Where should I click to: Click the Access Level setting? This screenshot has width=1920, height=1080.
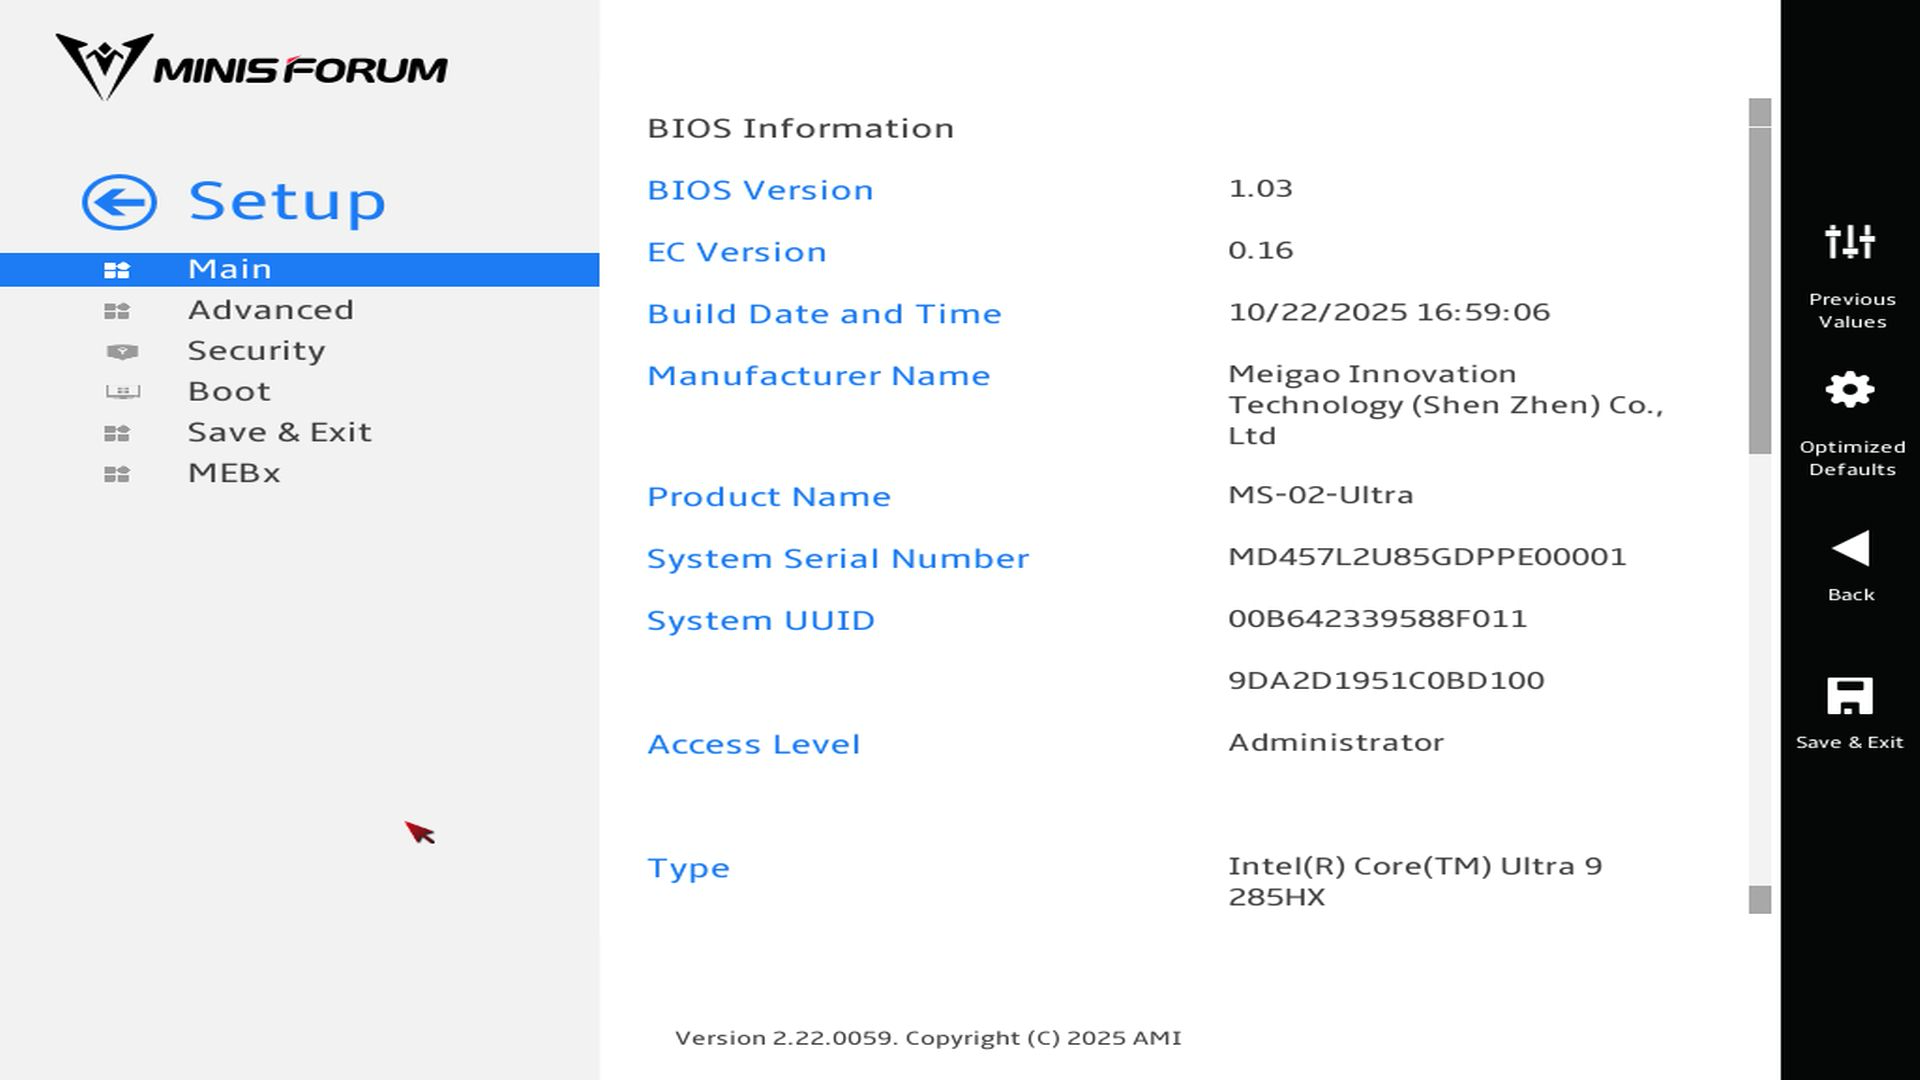[x=753, y=744]
